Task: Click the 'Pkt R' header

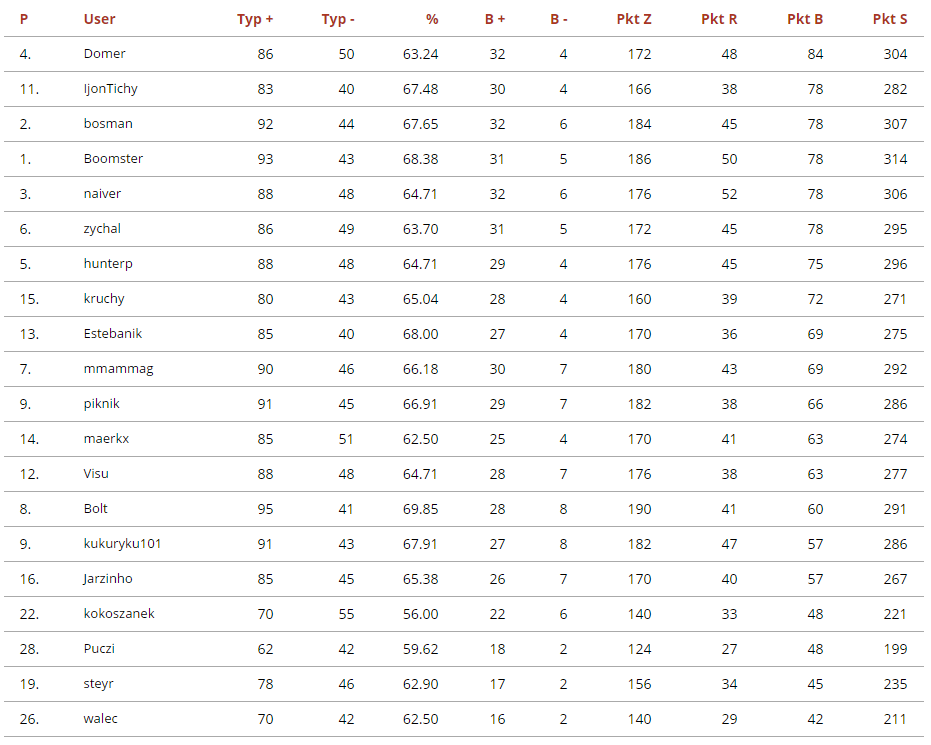Action: pos(719,19)
